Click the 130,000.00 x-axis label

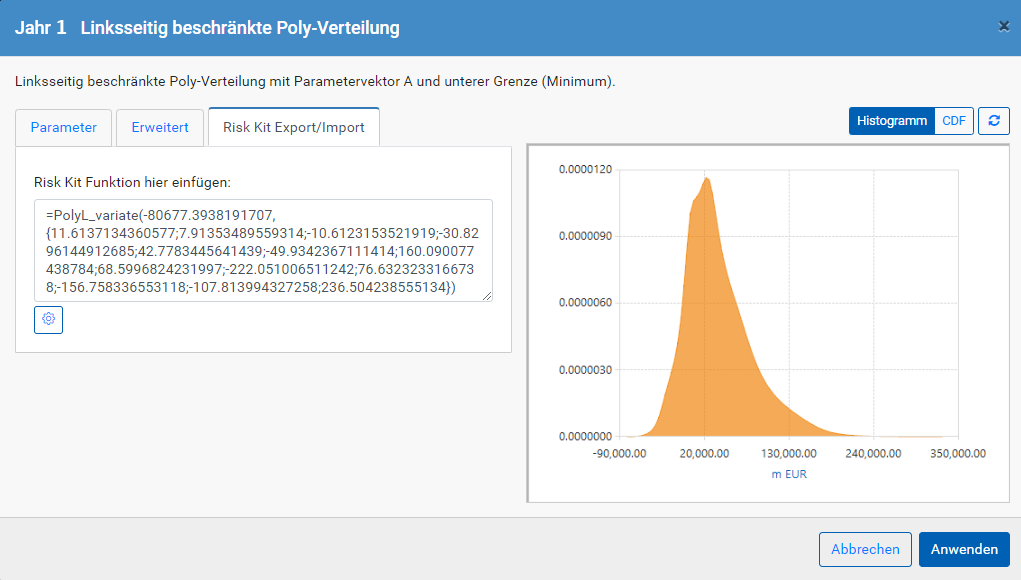(789, 454)
